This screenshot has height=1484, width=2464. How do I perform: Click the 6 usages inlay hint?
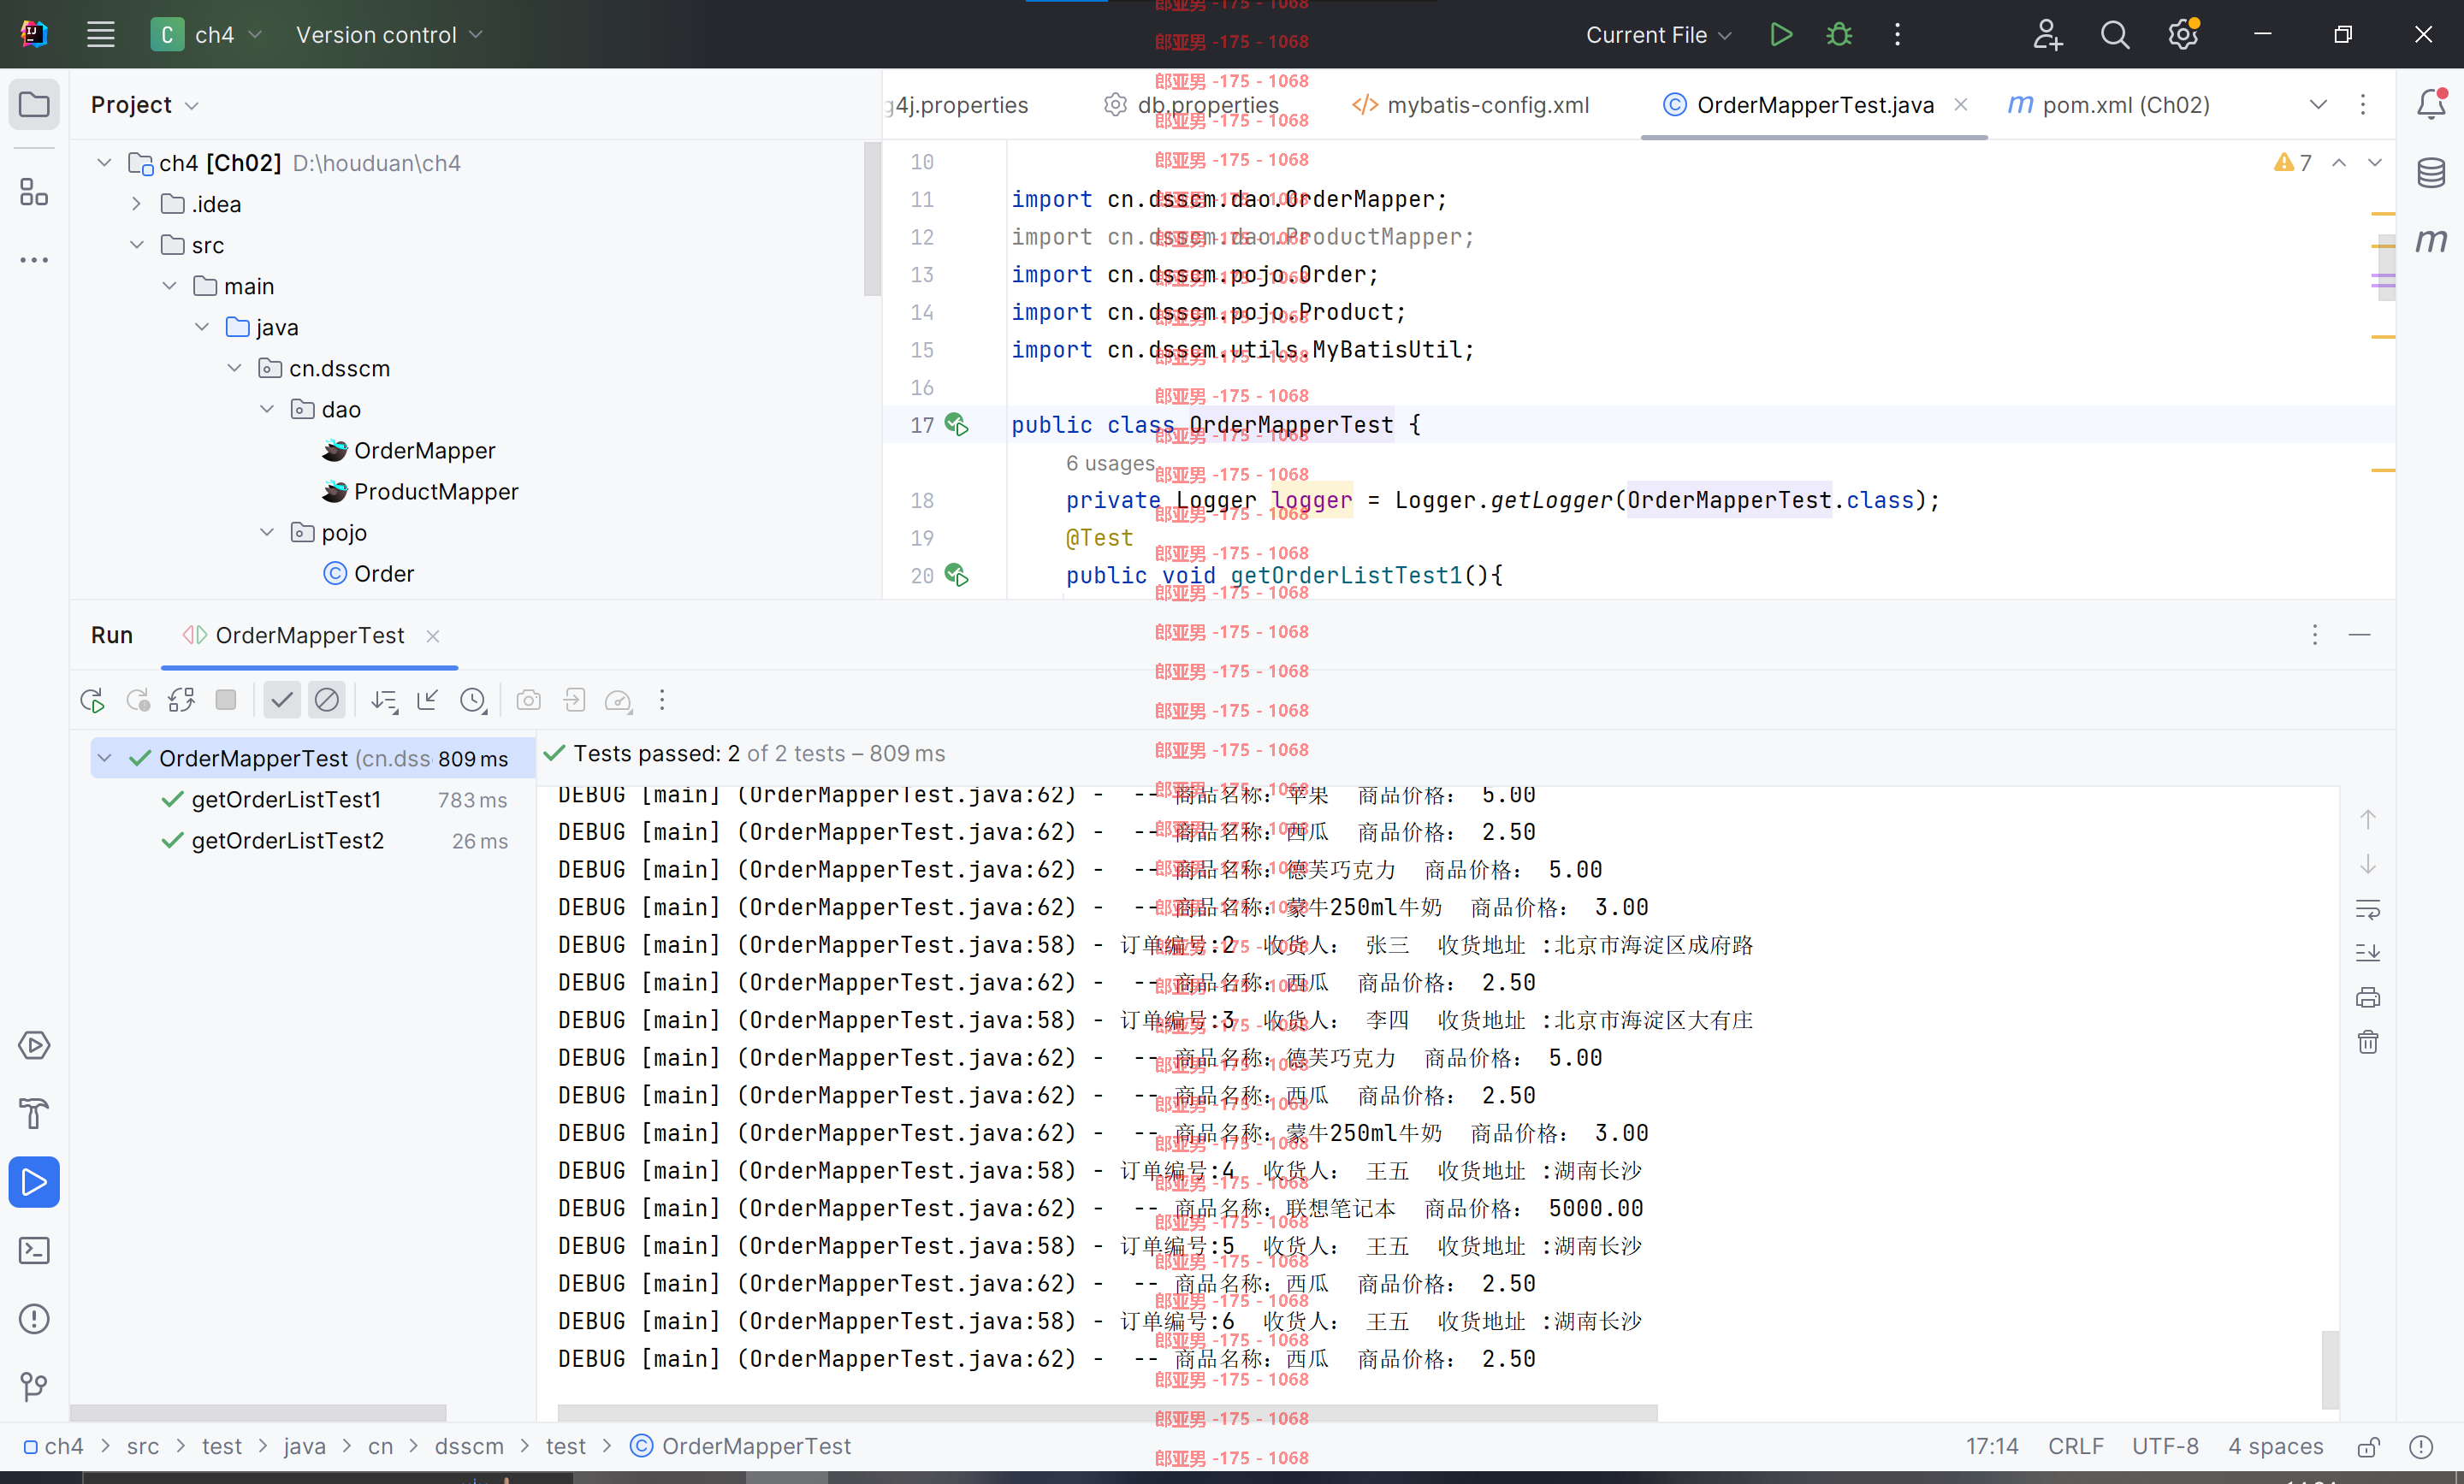click(1110, 464)
